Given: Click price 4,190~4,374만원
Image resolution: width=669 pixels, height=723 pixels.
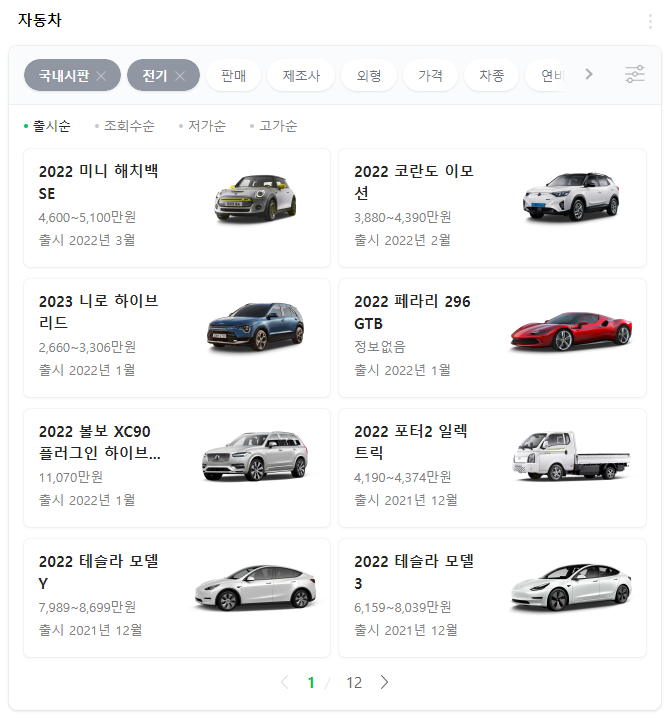Looking at the screenshot, I should click(403, 477).
